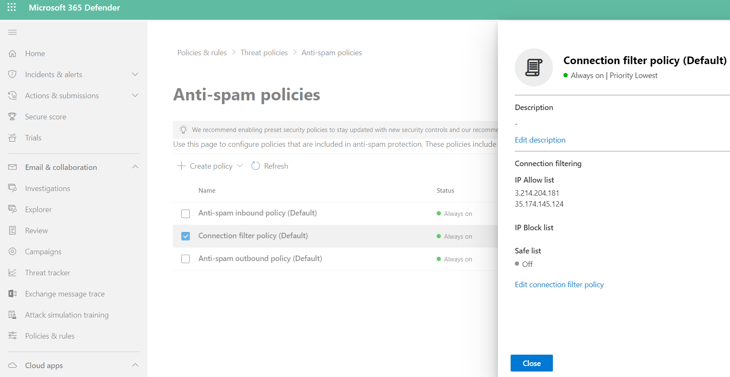Click the Actions & submissions icon
This screenshot has height=377, width=730.
(x=13, y=95)
